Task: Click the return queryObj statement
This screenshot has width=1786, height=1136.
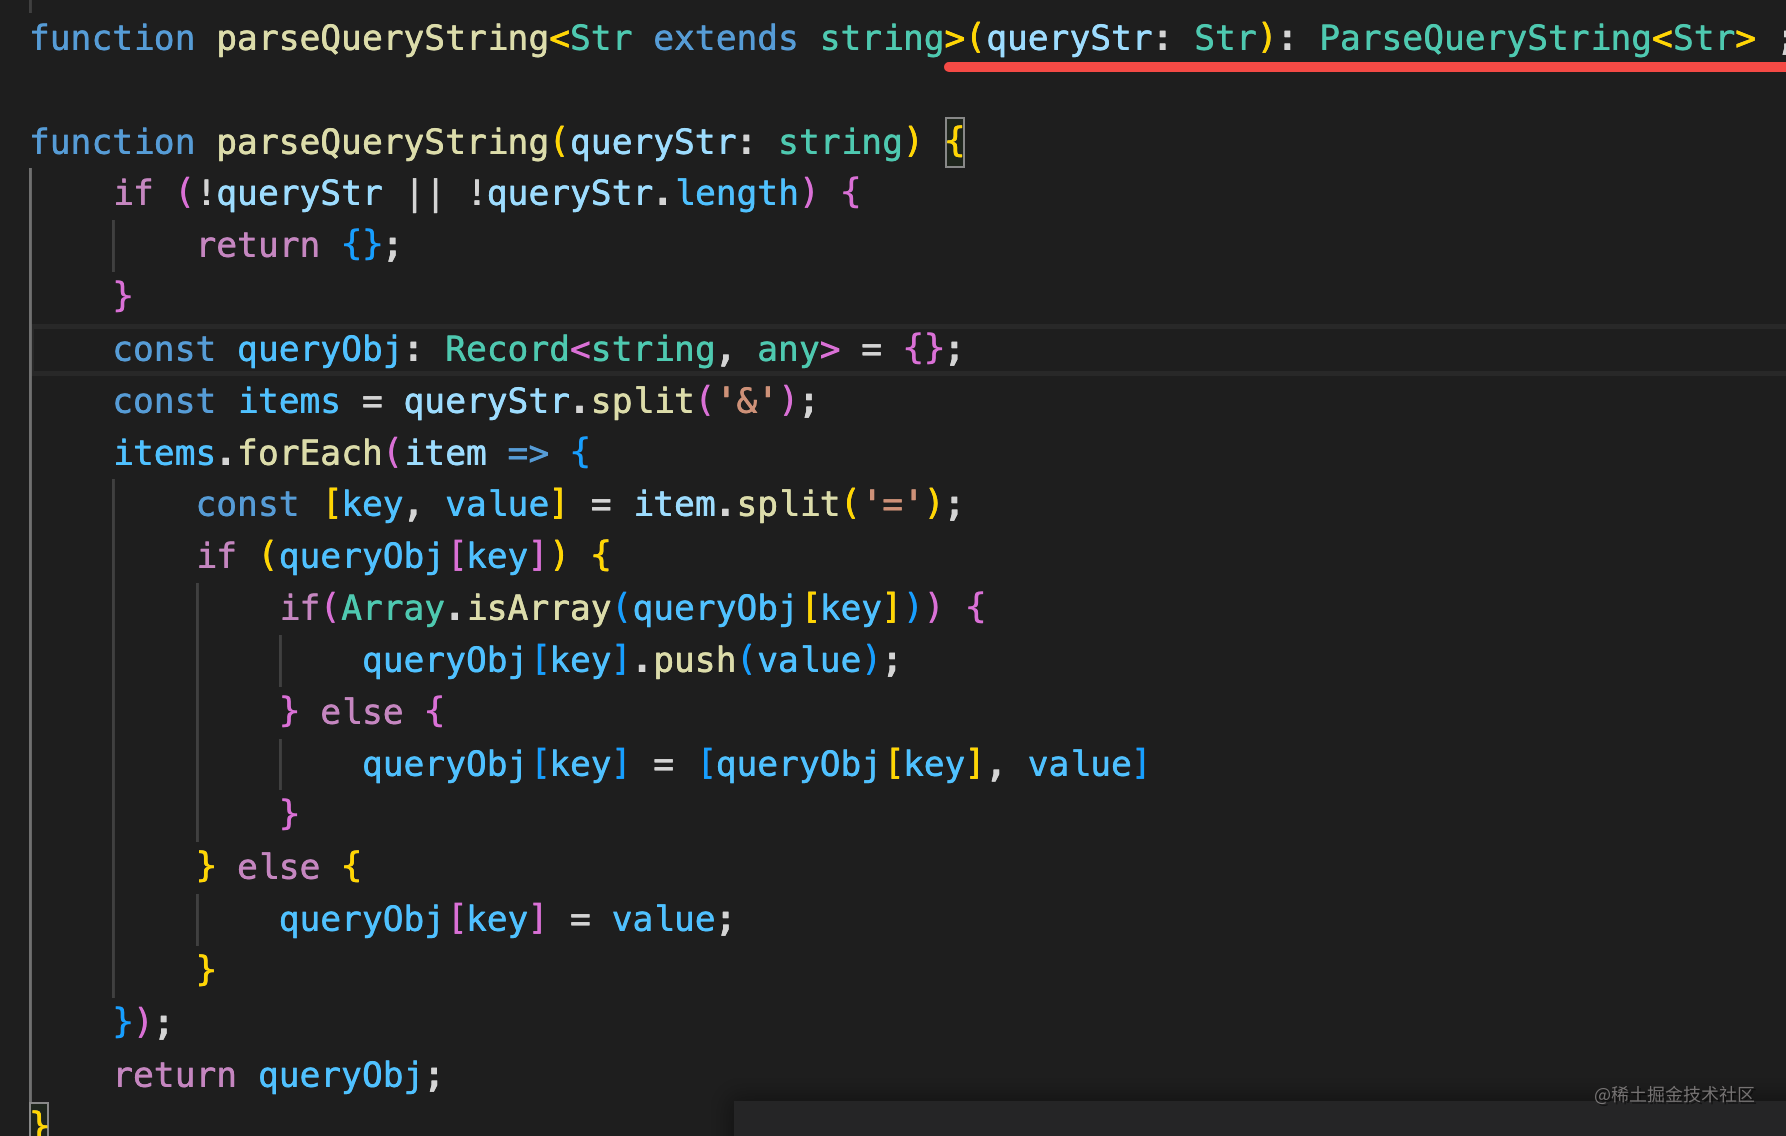Action: 277,1075
